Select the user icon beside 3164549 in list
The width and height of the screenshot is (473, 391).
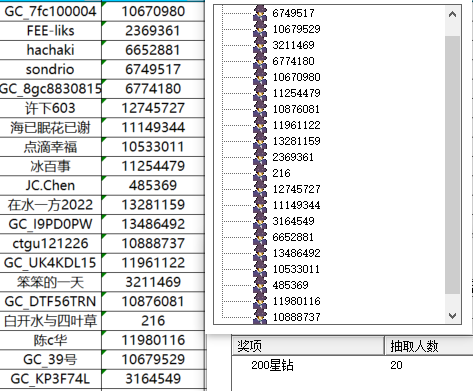[260, 221]
